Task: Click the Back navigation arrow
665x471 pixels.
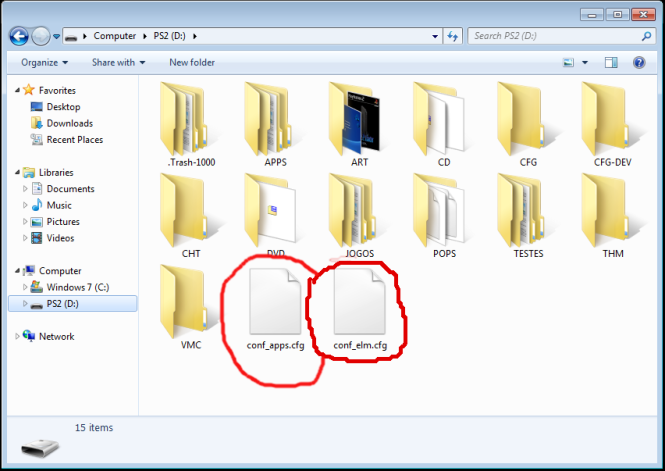Action: [x=19, y=36]
